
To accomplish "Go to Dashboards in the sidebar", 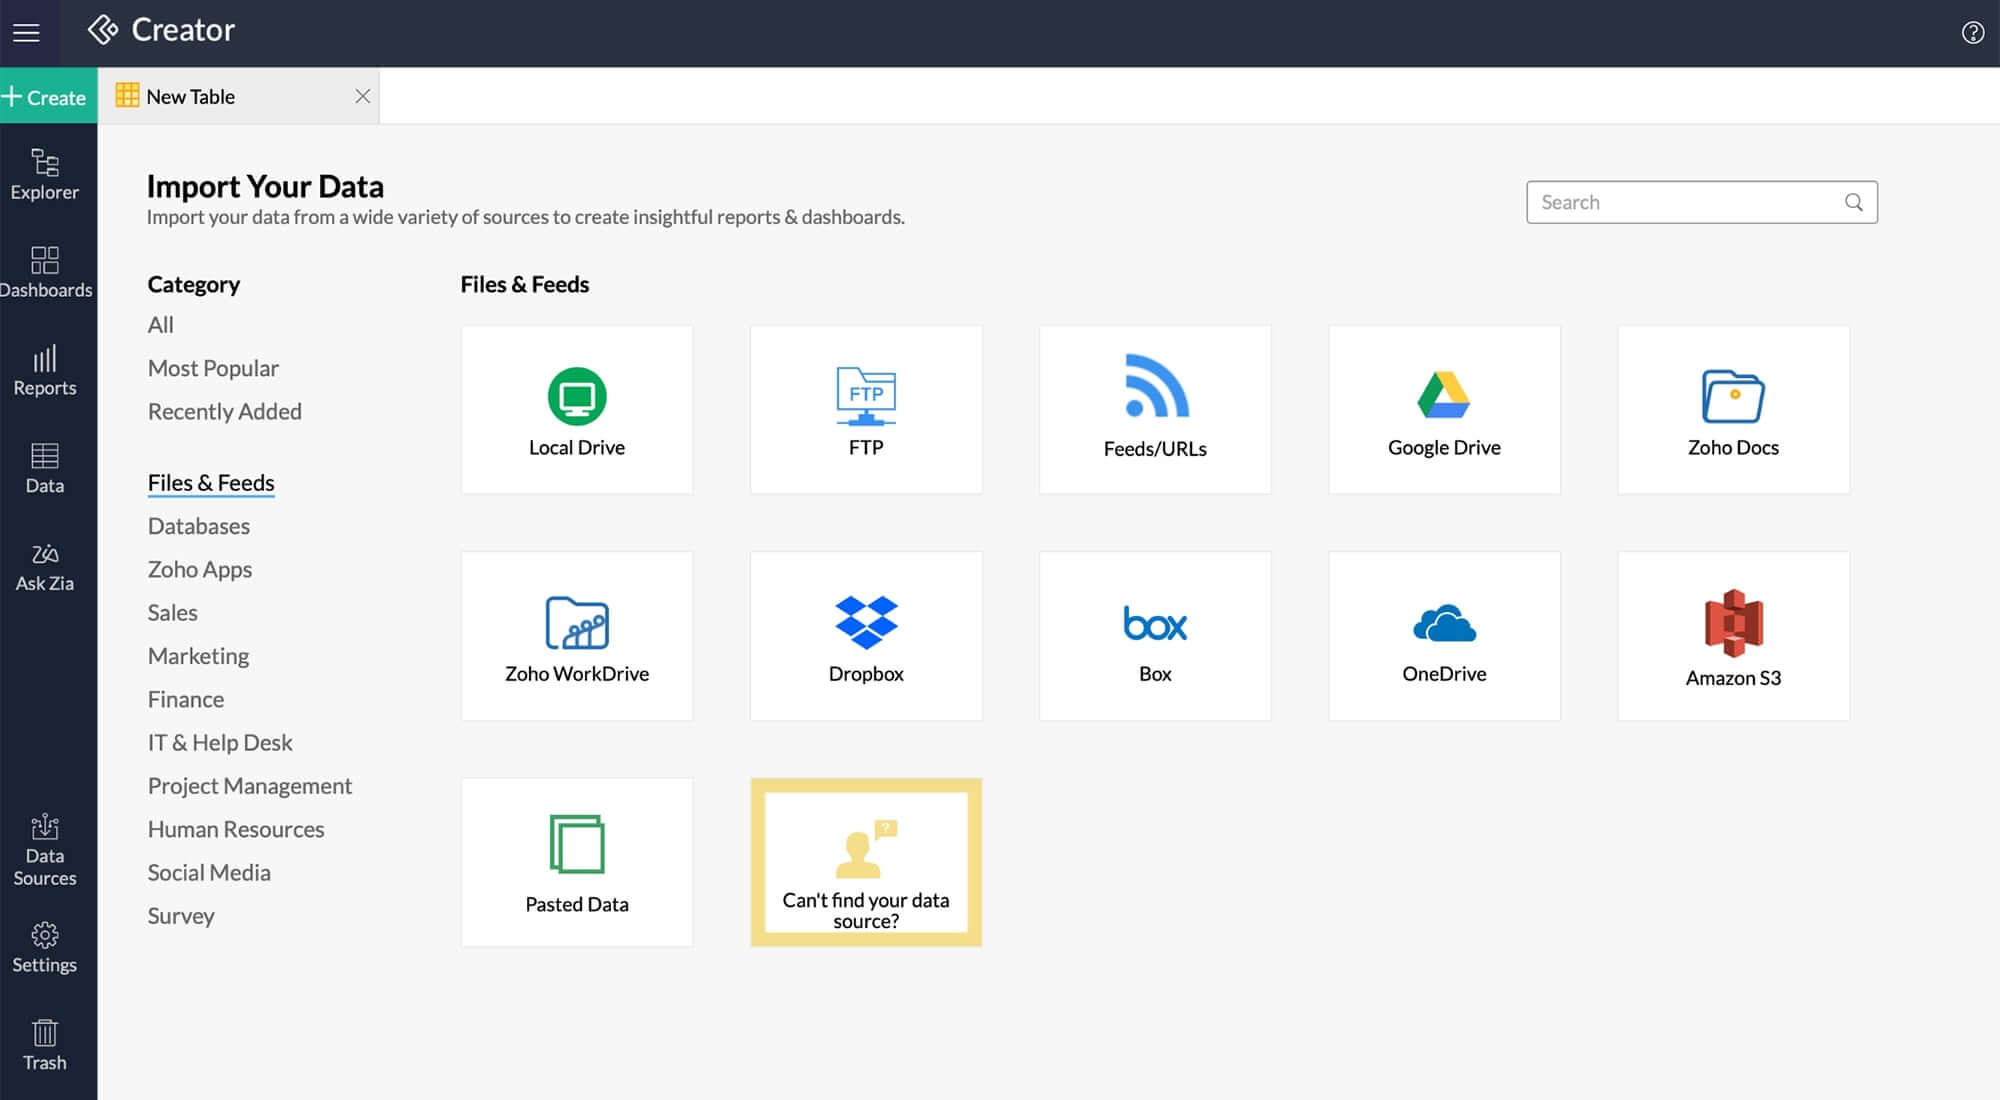I will pyautogui.click(x=45, y=272).
